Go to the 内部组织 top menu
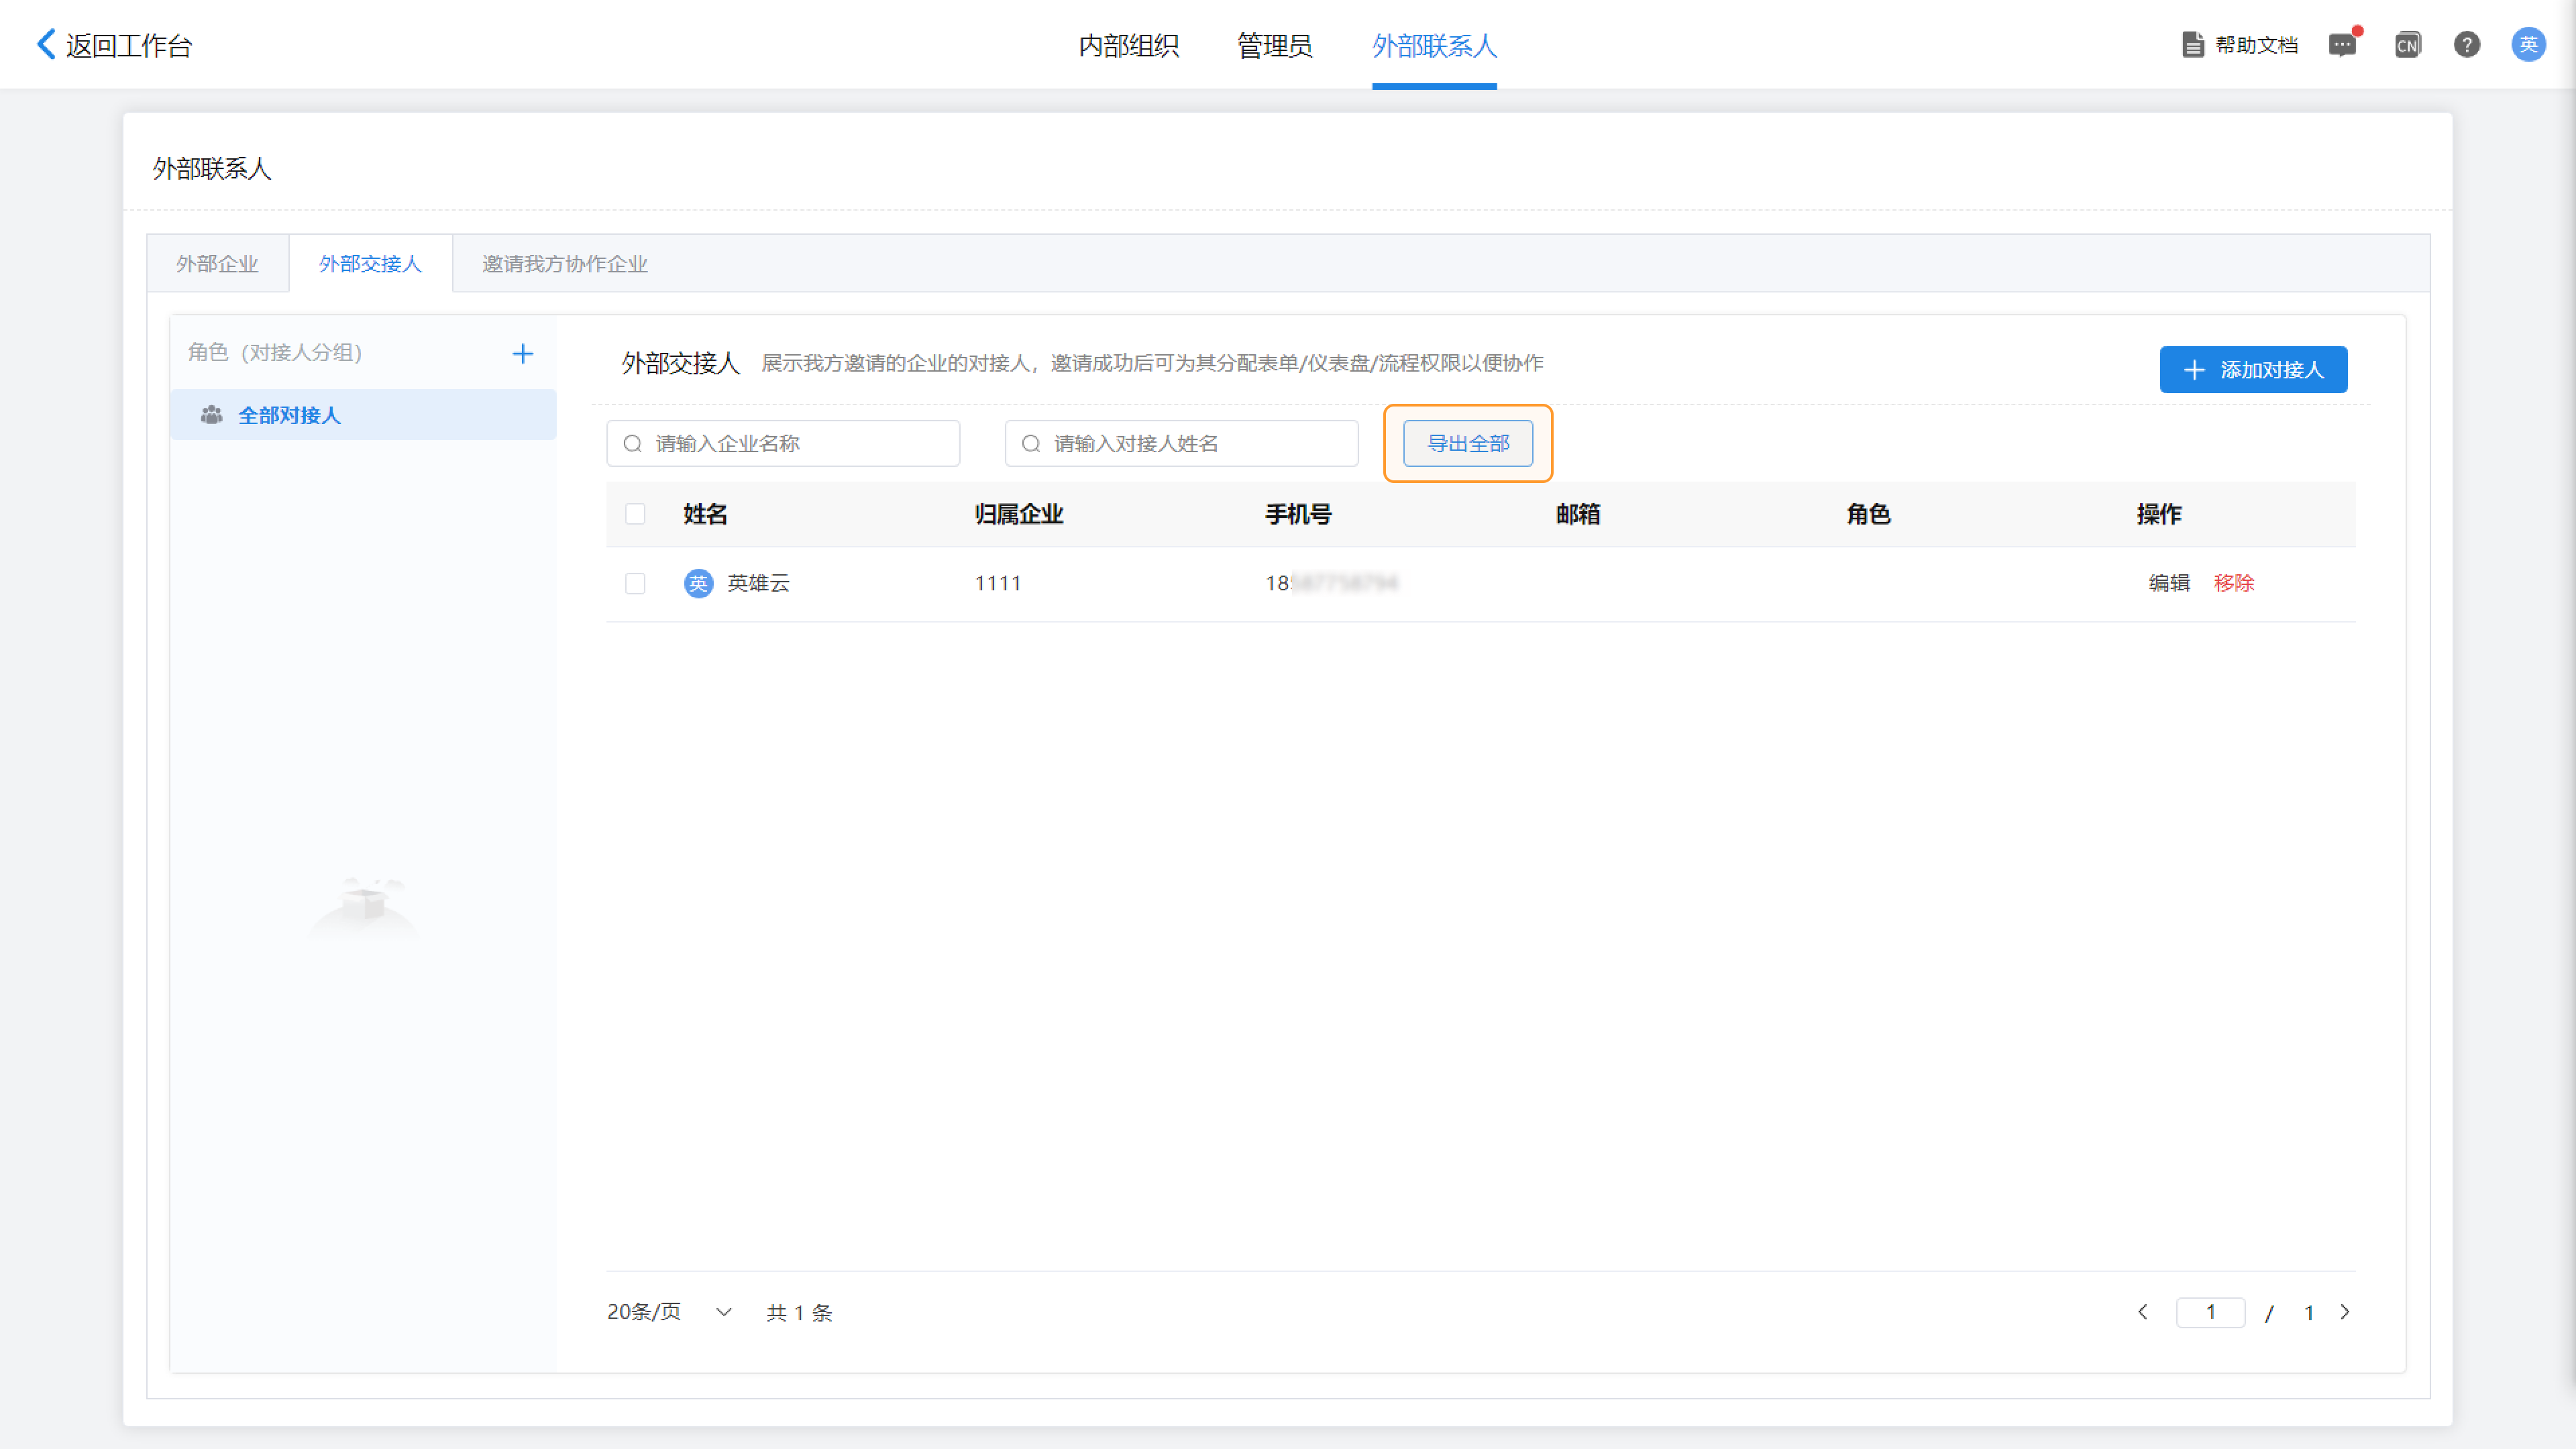2576x1449 pixels. (x=1128, y=46)
